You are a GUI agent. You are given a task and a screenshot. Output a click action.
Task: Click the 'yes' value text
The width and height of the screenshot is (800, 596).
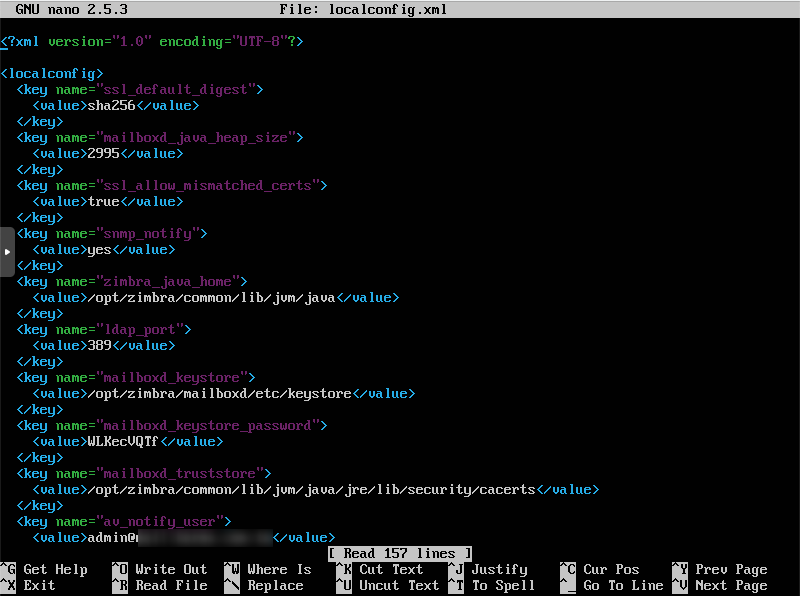click(99, 250)
